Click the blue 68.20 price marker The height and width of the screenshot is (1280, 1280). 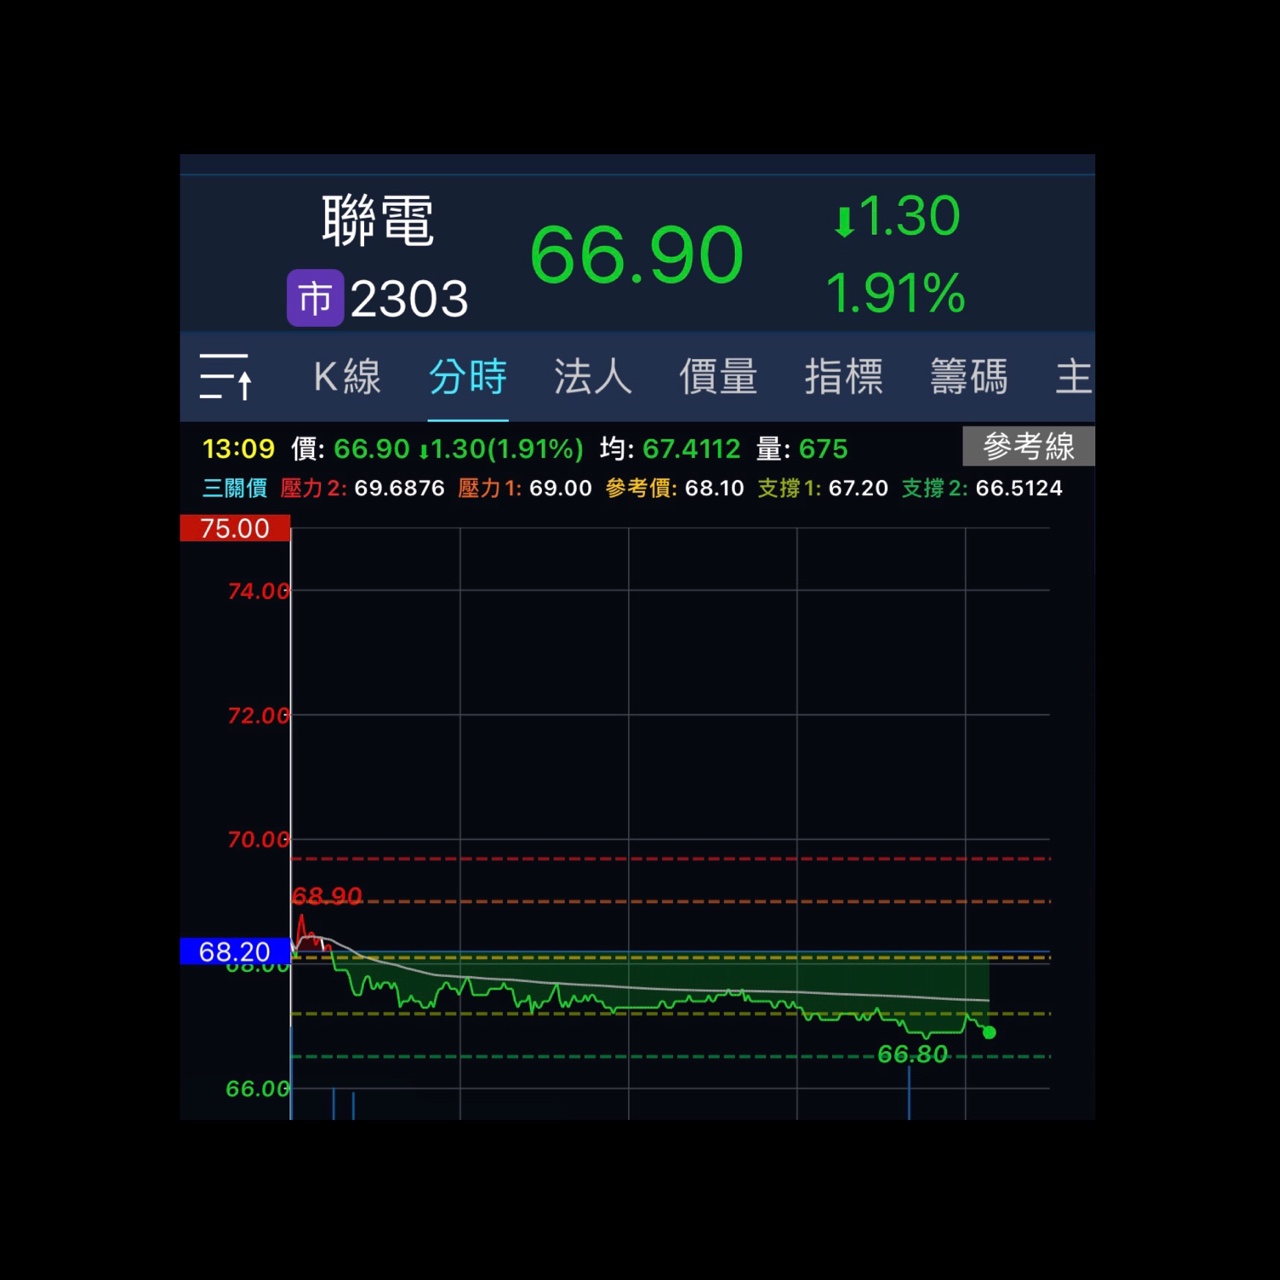point(235,951)
